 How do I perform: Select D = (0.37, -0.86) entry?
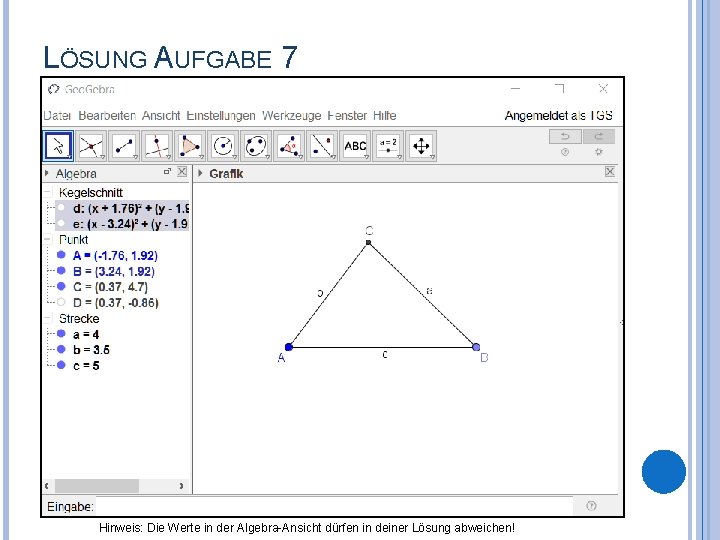click(x=115, y=303)
